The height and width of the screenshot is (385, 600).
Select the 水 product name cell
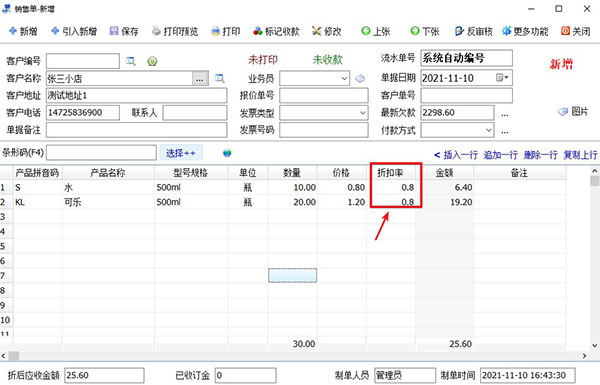click(x=108, y=188)
